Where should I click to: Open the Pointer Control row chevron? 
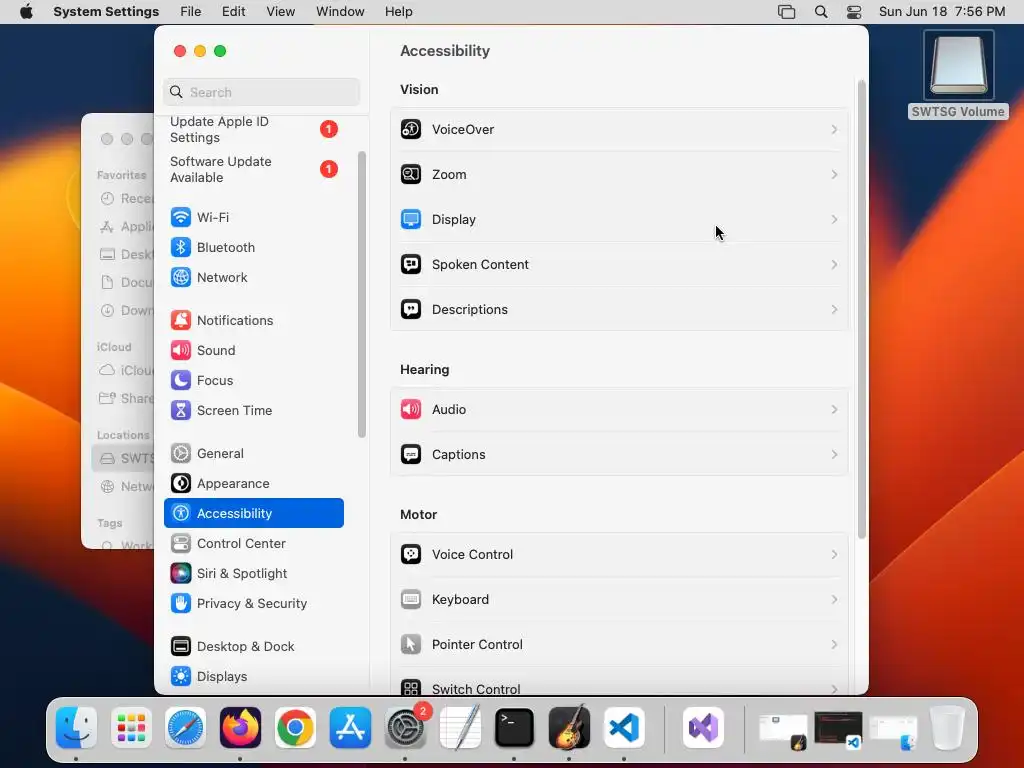pos(834,645)
